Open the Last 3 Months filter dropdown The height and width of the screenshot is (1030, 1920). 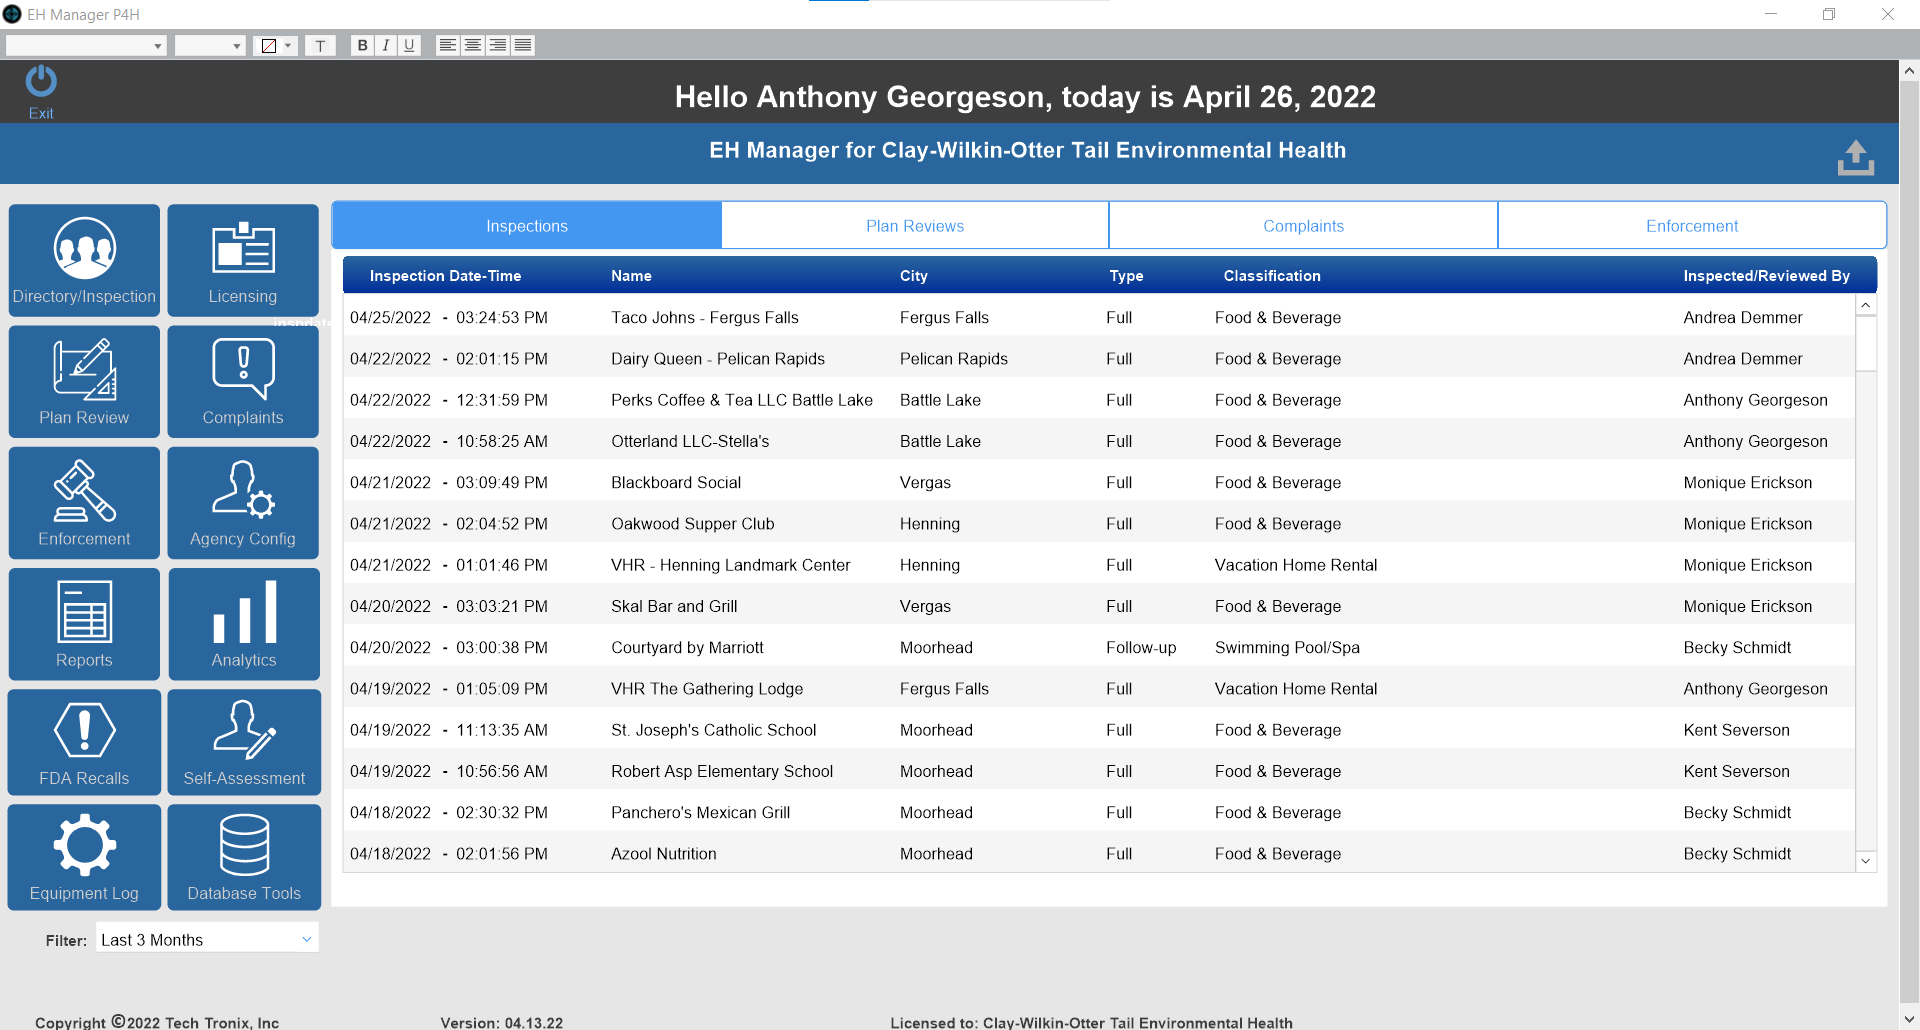click(206, 939)
